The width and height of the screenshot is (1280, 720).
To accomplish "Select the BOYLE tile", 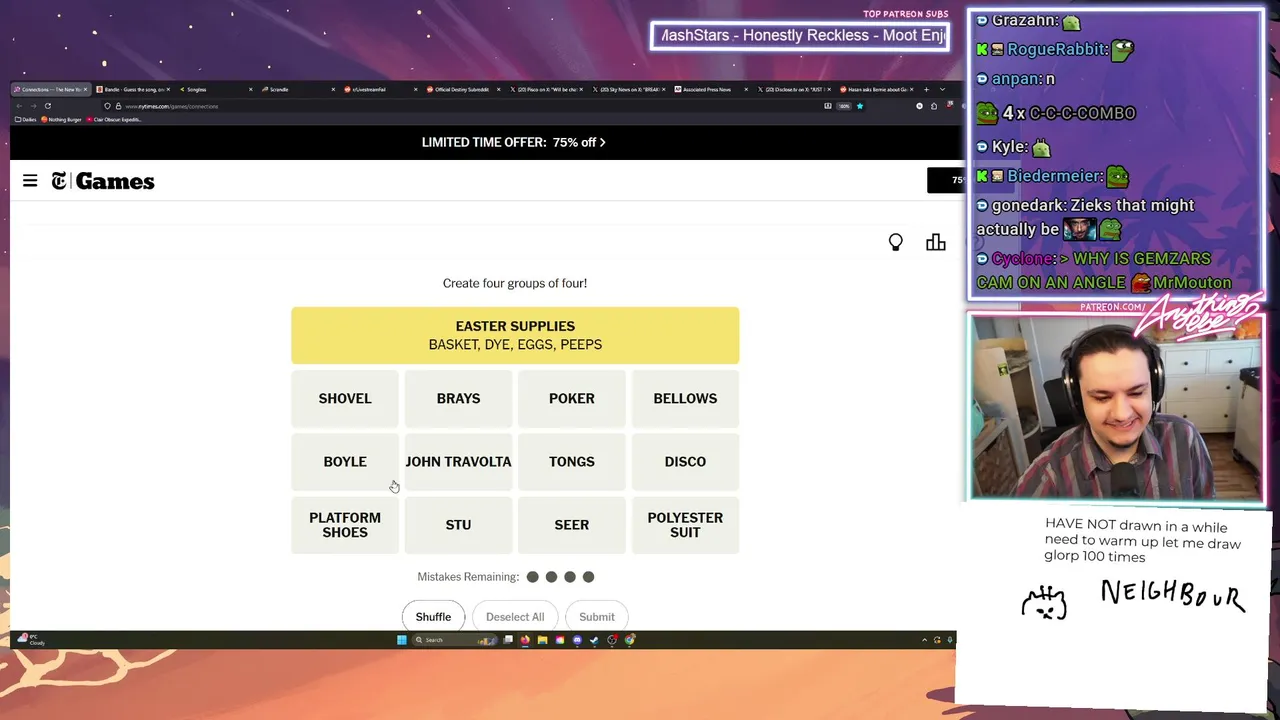I will [x=345, y=461].
